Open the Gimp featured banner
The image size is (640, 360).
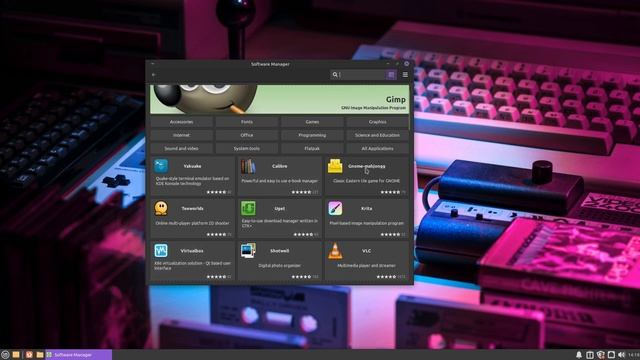pyautogui.click(x=280, y=99)
